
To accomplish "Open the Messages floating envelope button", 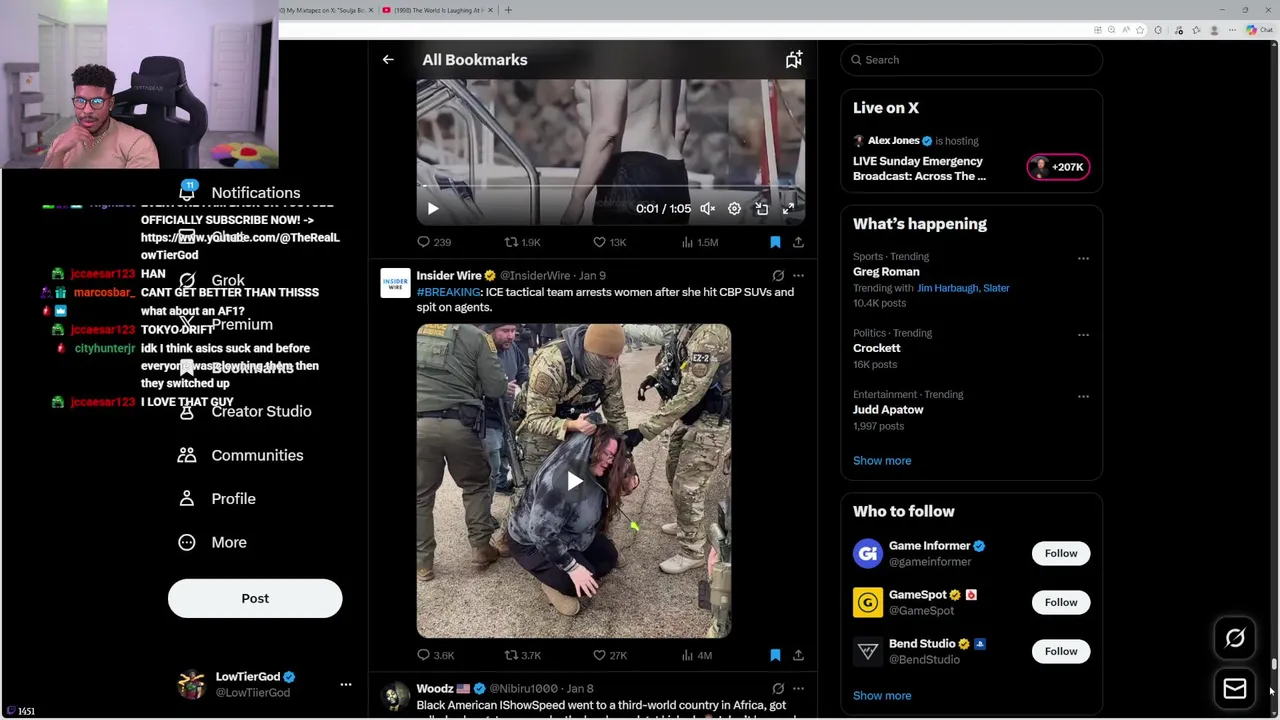I will coord(1235,689).
